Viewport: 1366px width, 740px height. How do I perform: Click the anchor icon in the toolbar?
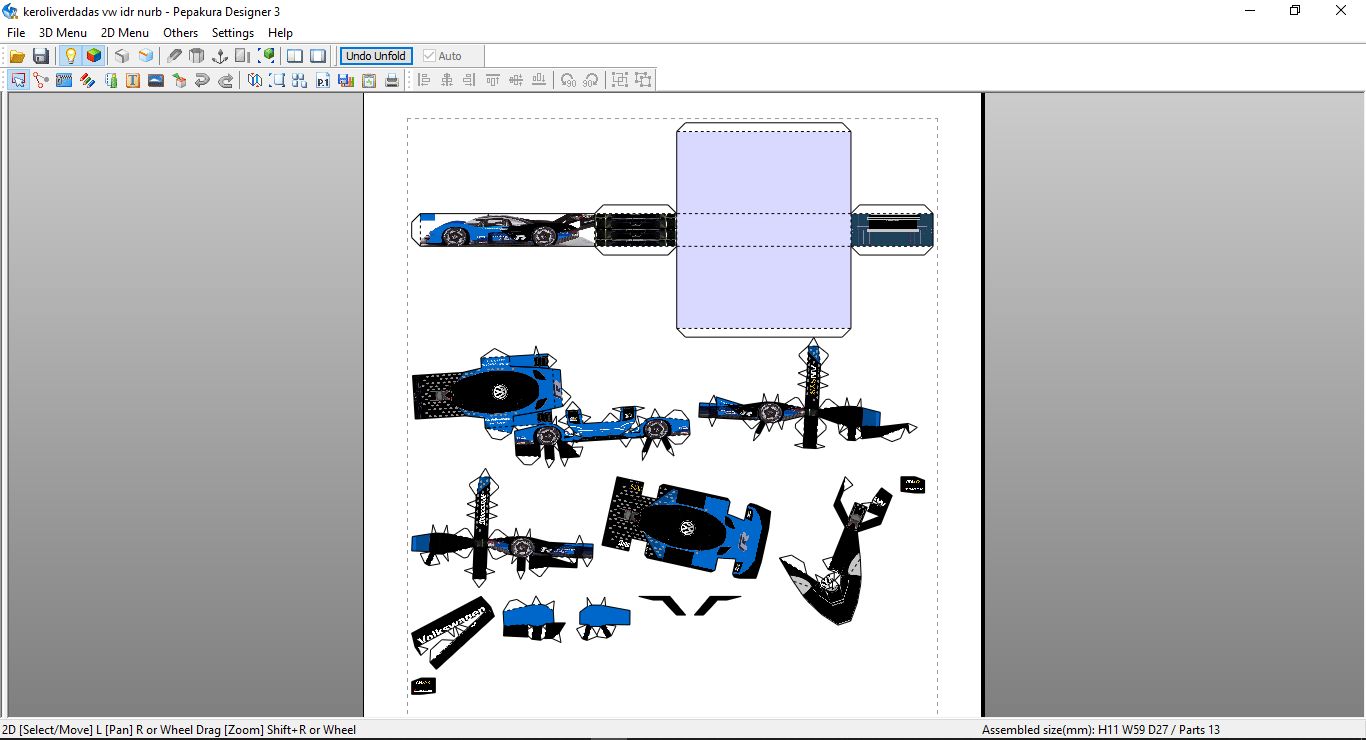220,56
